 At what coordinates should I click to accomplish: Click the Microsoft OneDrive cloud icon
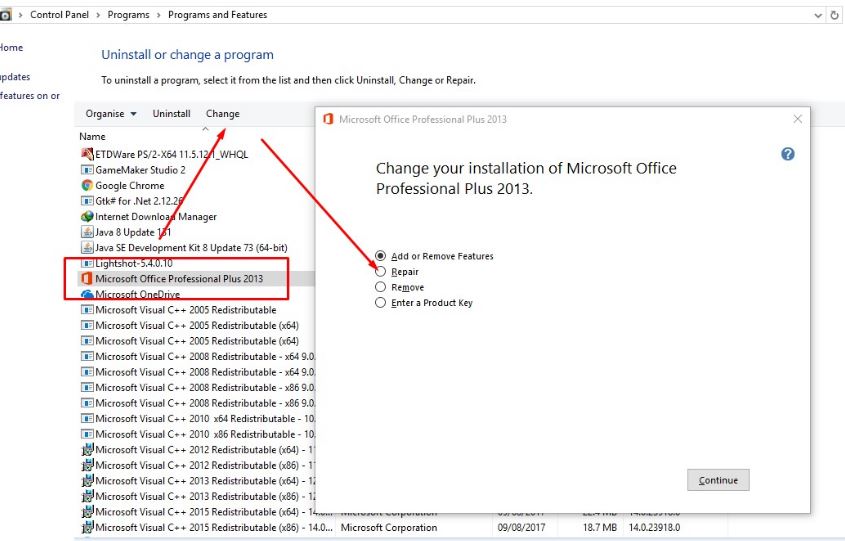pos(87,294)
